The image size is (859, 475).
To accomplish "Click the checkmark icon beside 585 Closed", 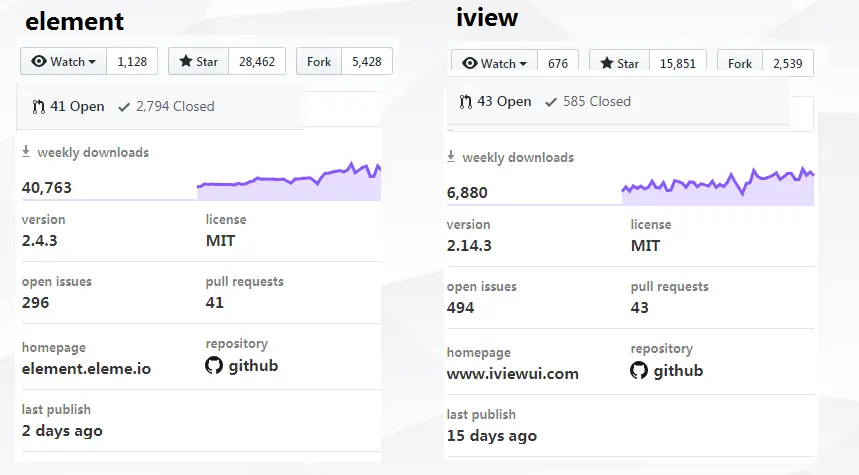I will [551, 102].
